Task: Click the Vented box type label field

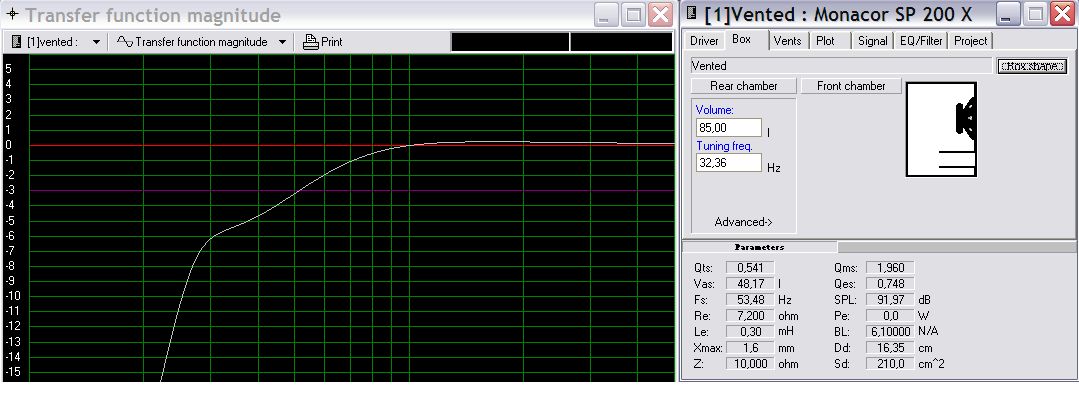Action: pyautogui.click(x=842, y=66)
